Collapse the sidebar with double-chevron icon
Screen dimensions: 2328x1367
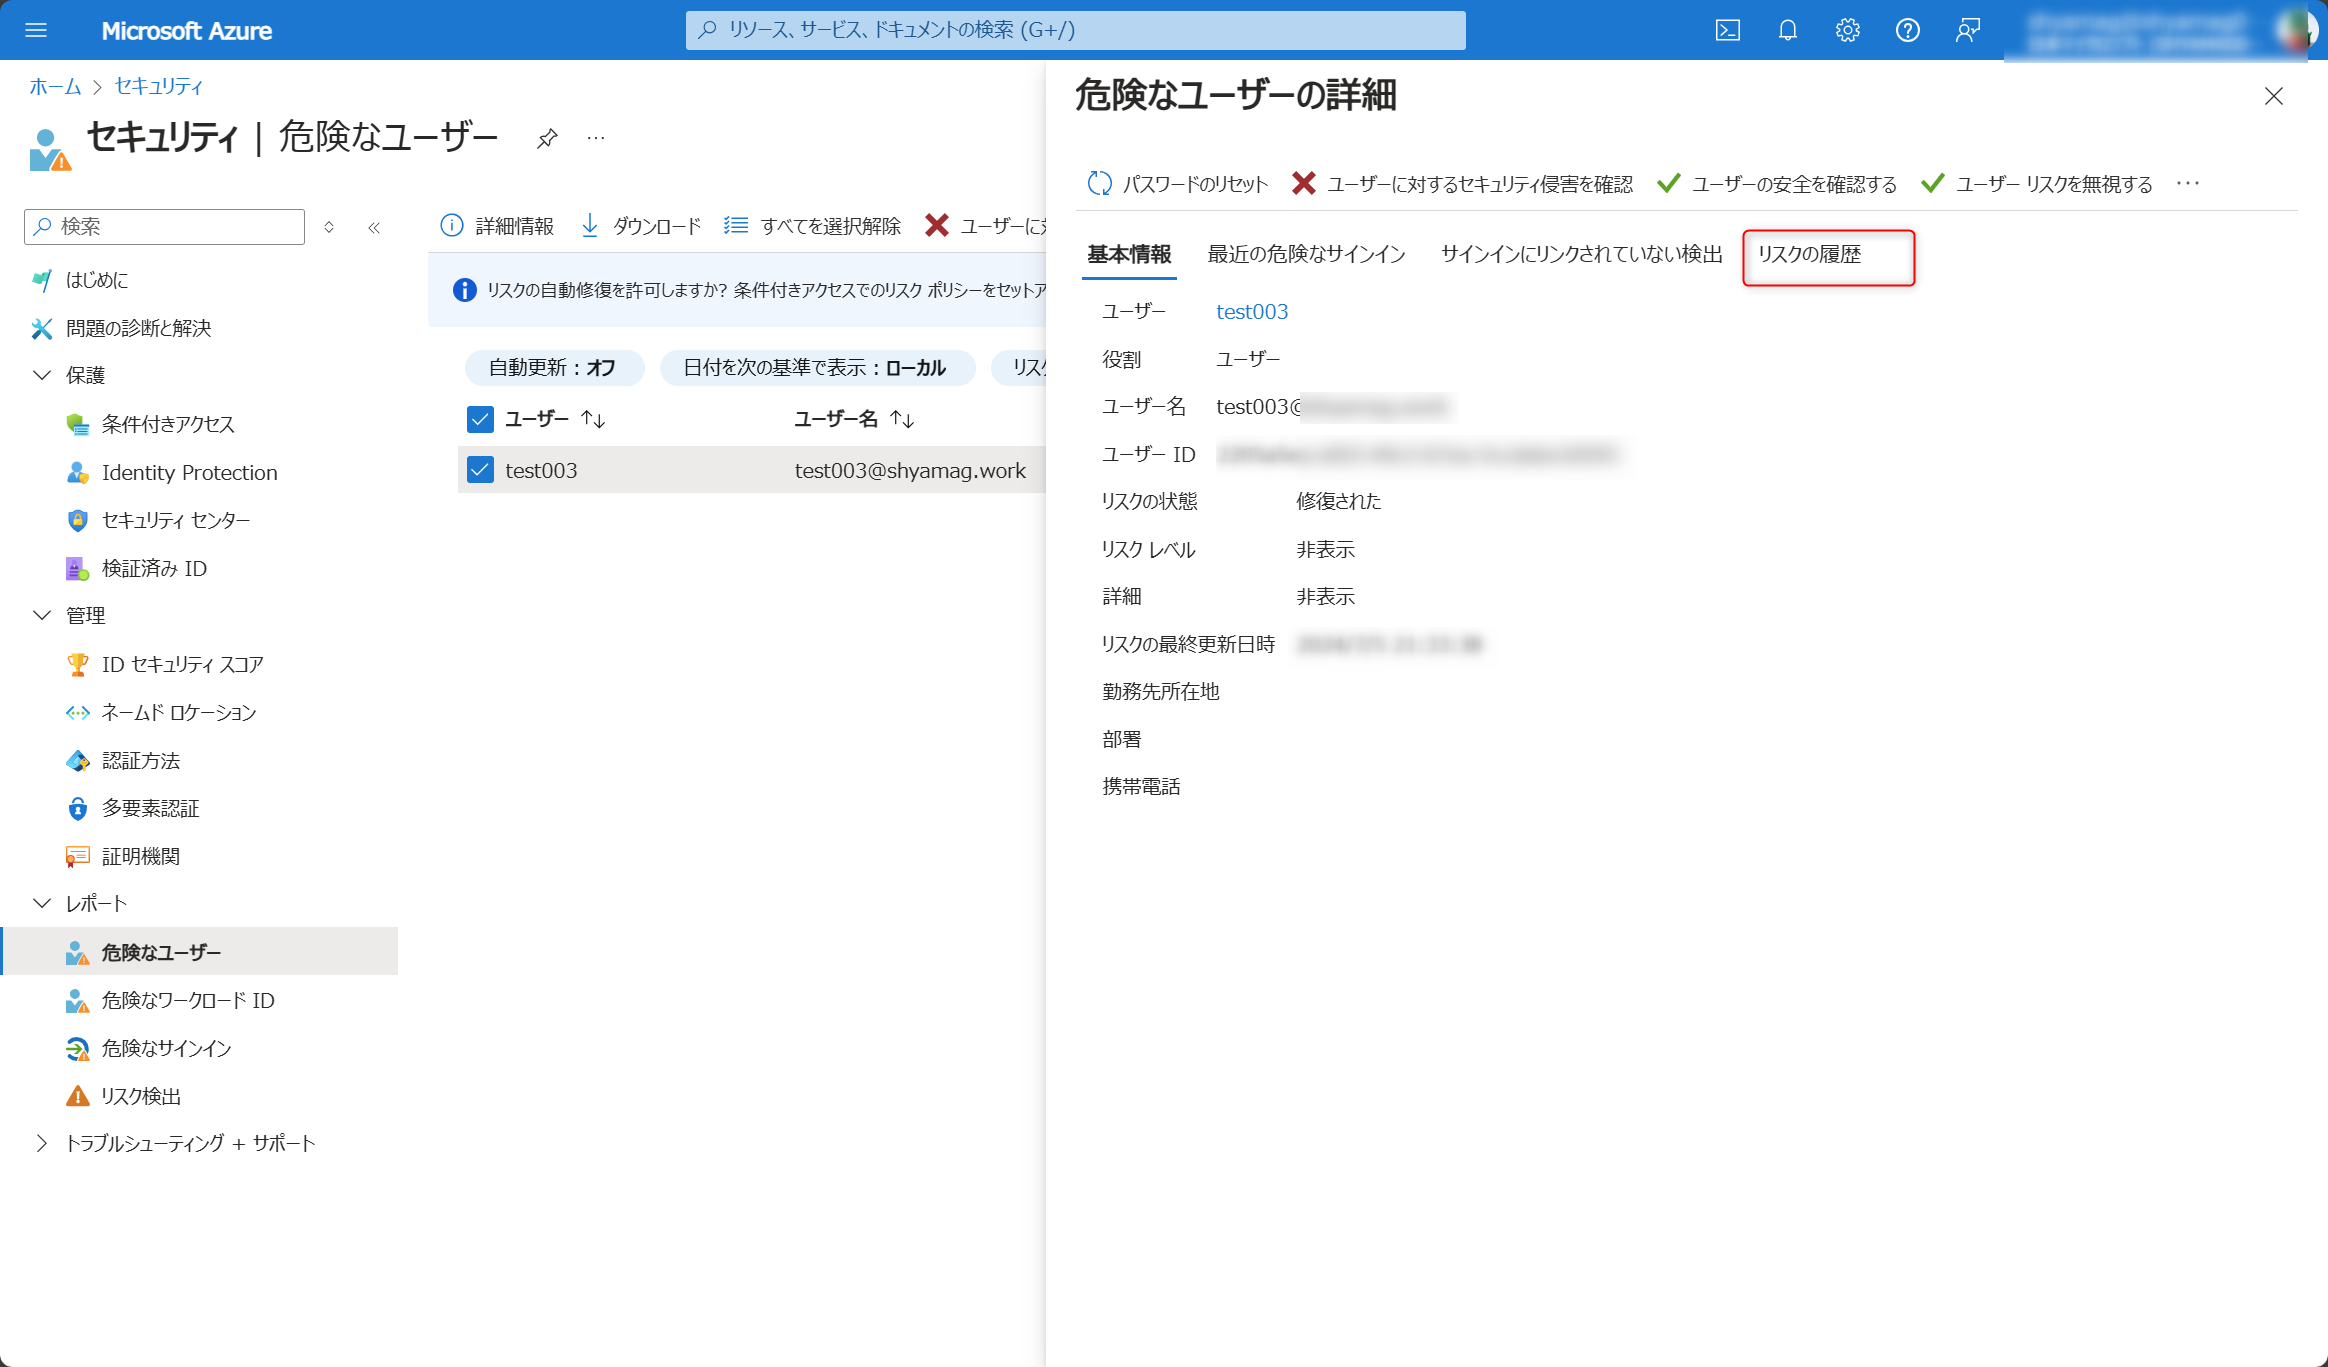(374, 227)
